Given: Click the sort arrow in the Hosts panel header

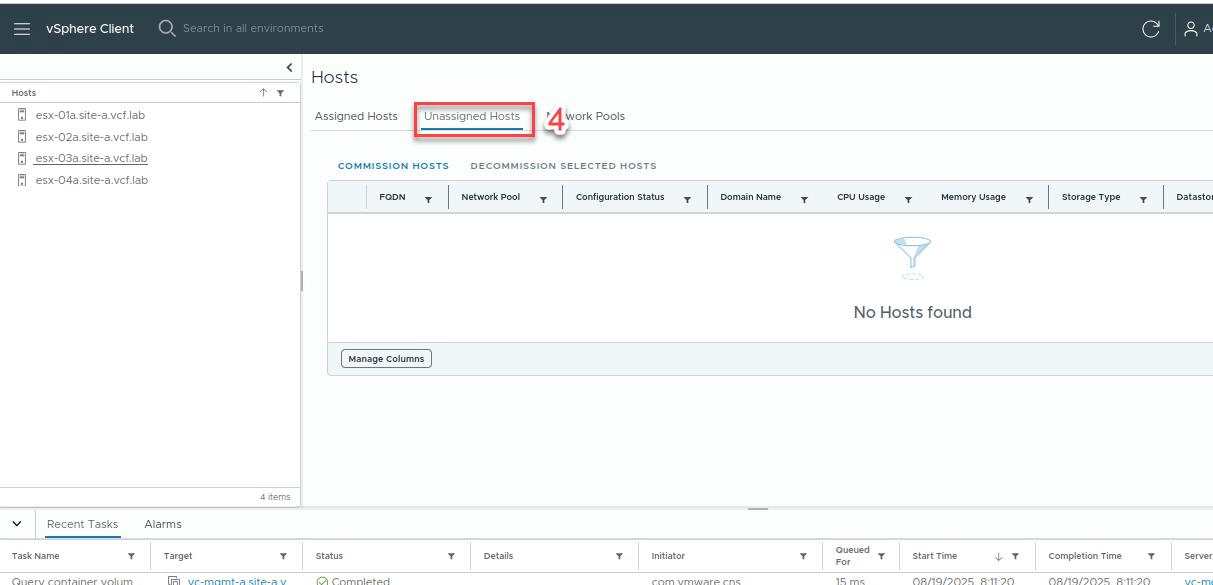Looking at the screenshot, I should [263, 91].
